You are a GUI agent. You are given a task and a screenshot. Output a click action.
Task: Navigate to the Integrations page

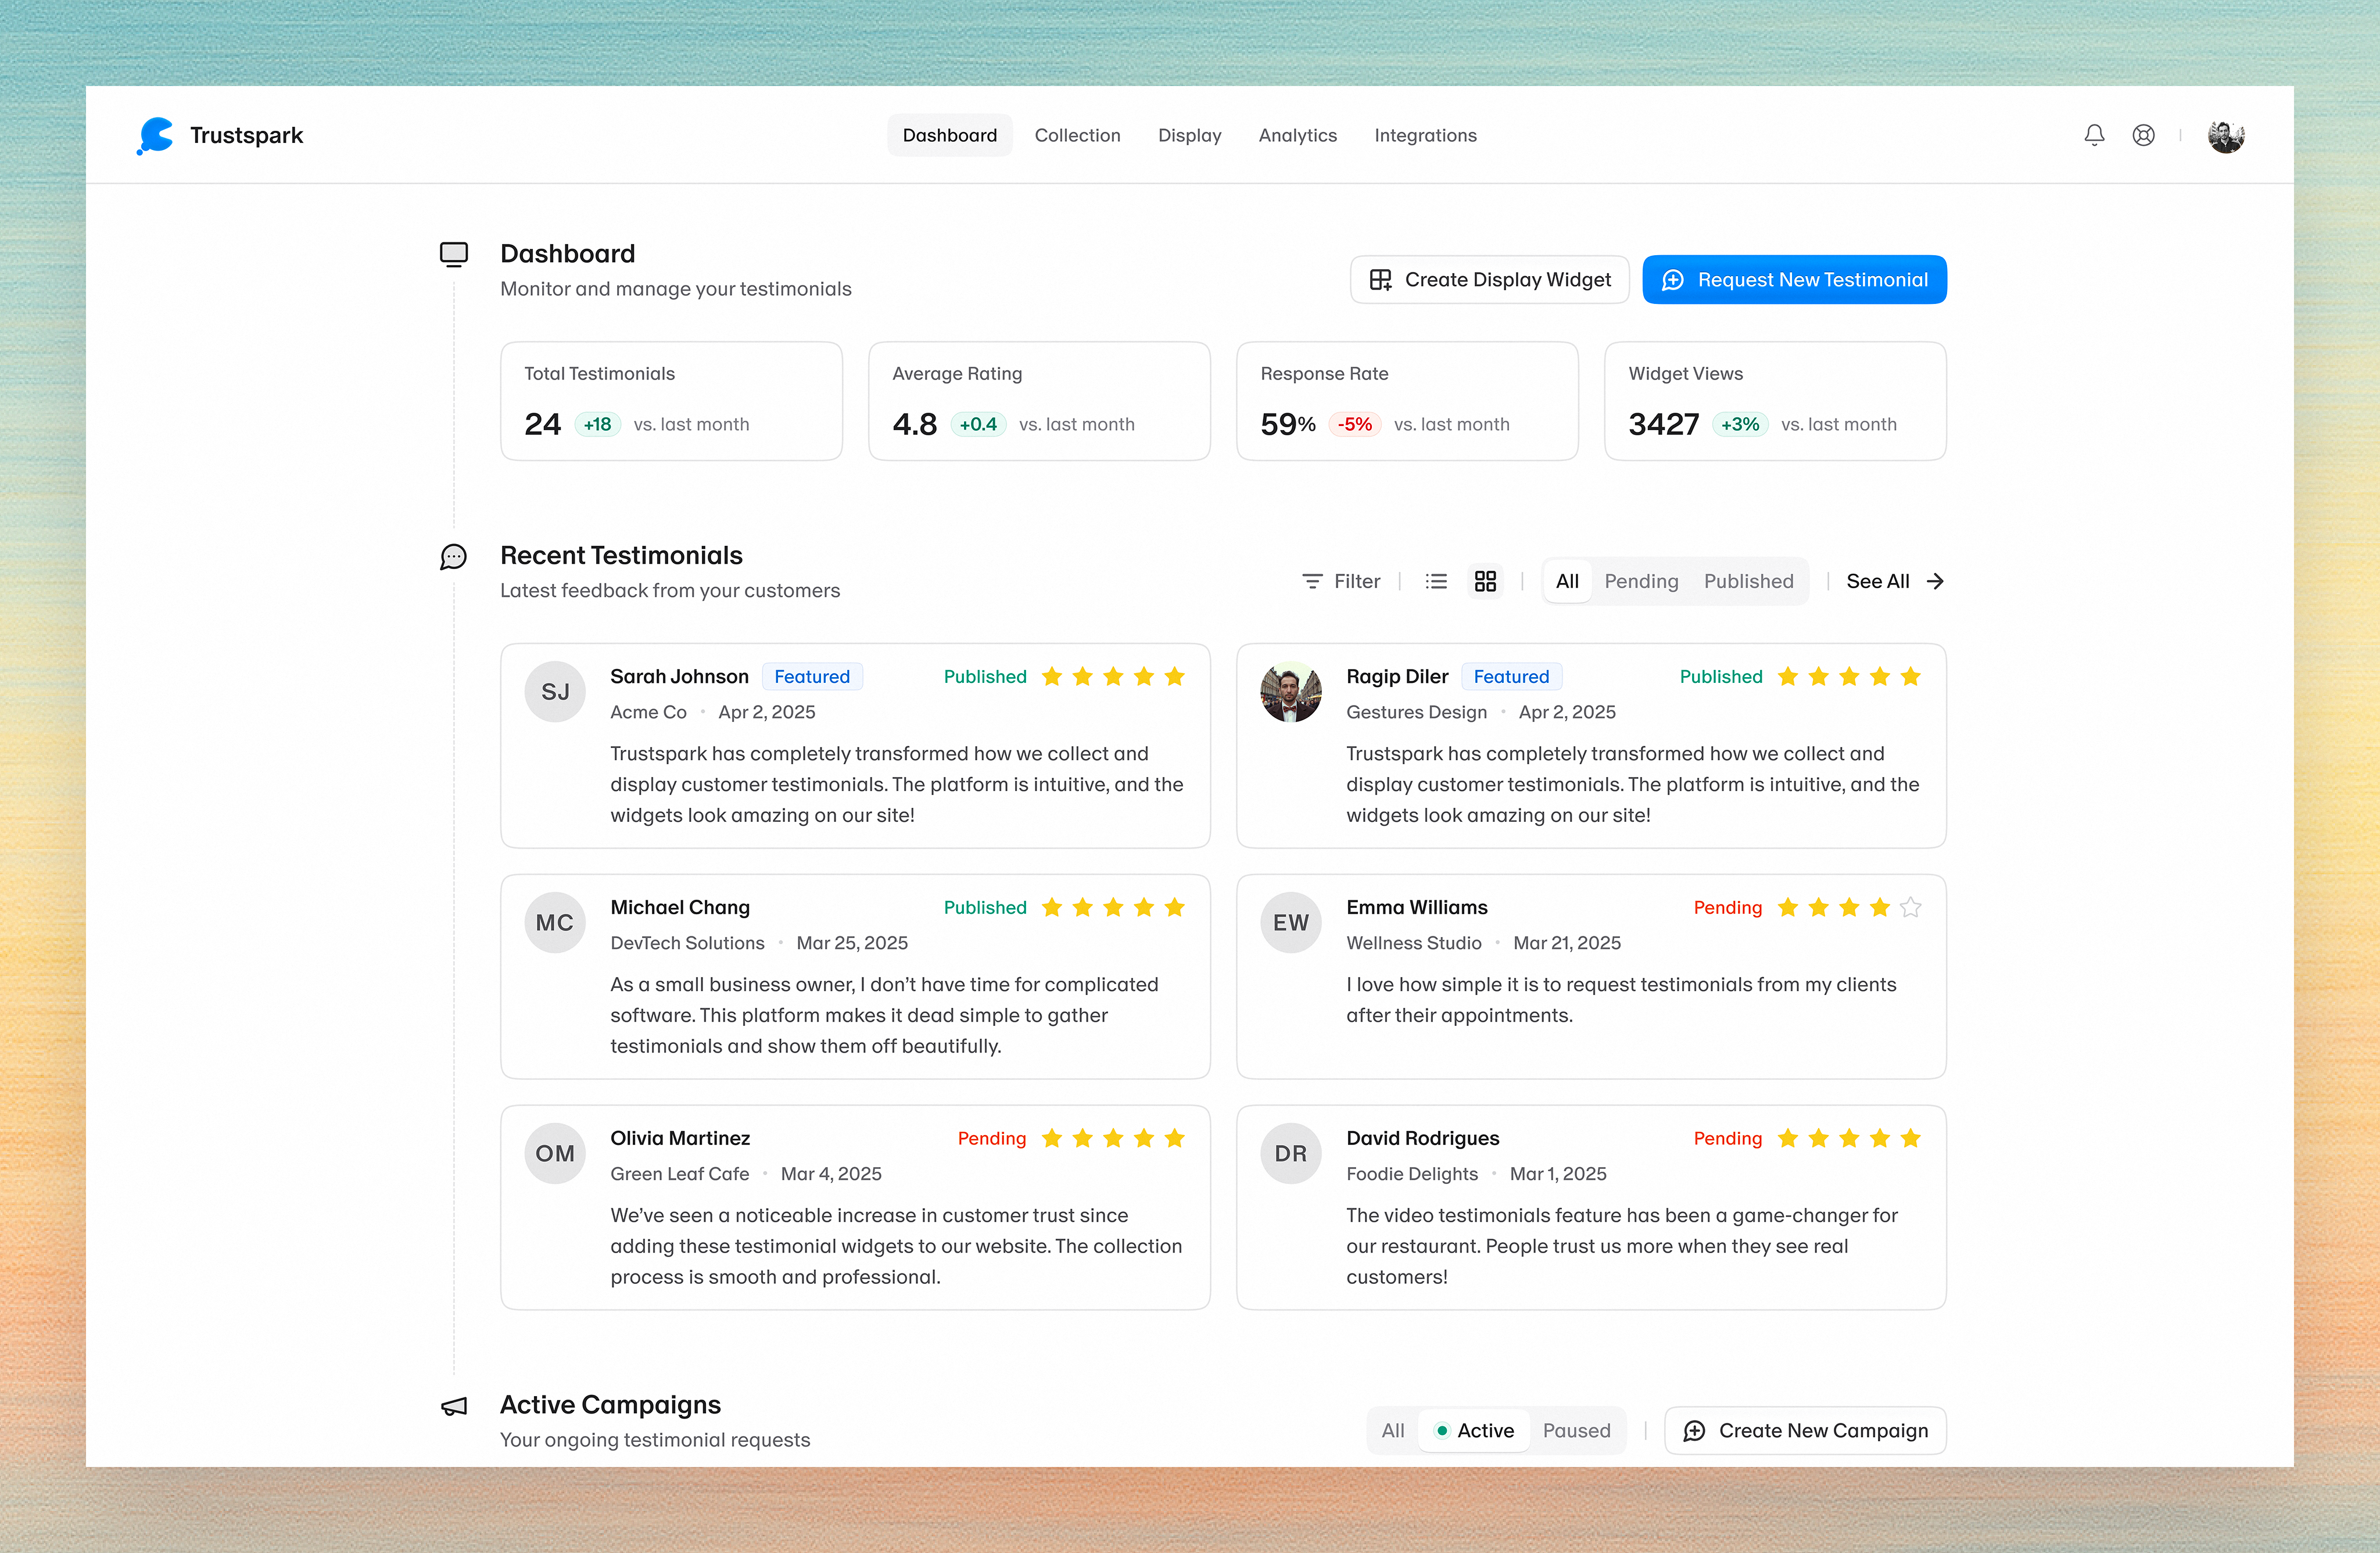click(x=1425, y=135)
